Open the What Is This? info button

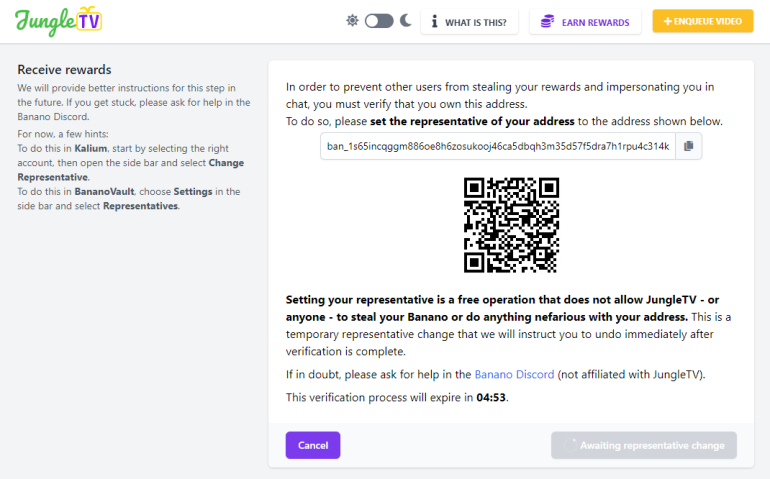coord(469,22)
